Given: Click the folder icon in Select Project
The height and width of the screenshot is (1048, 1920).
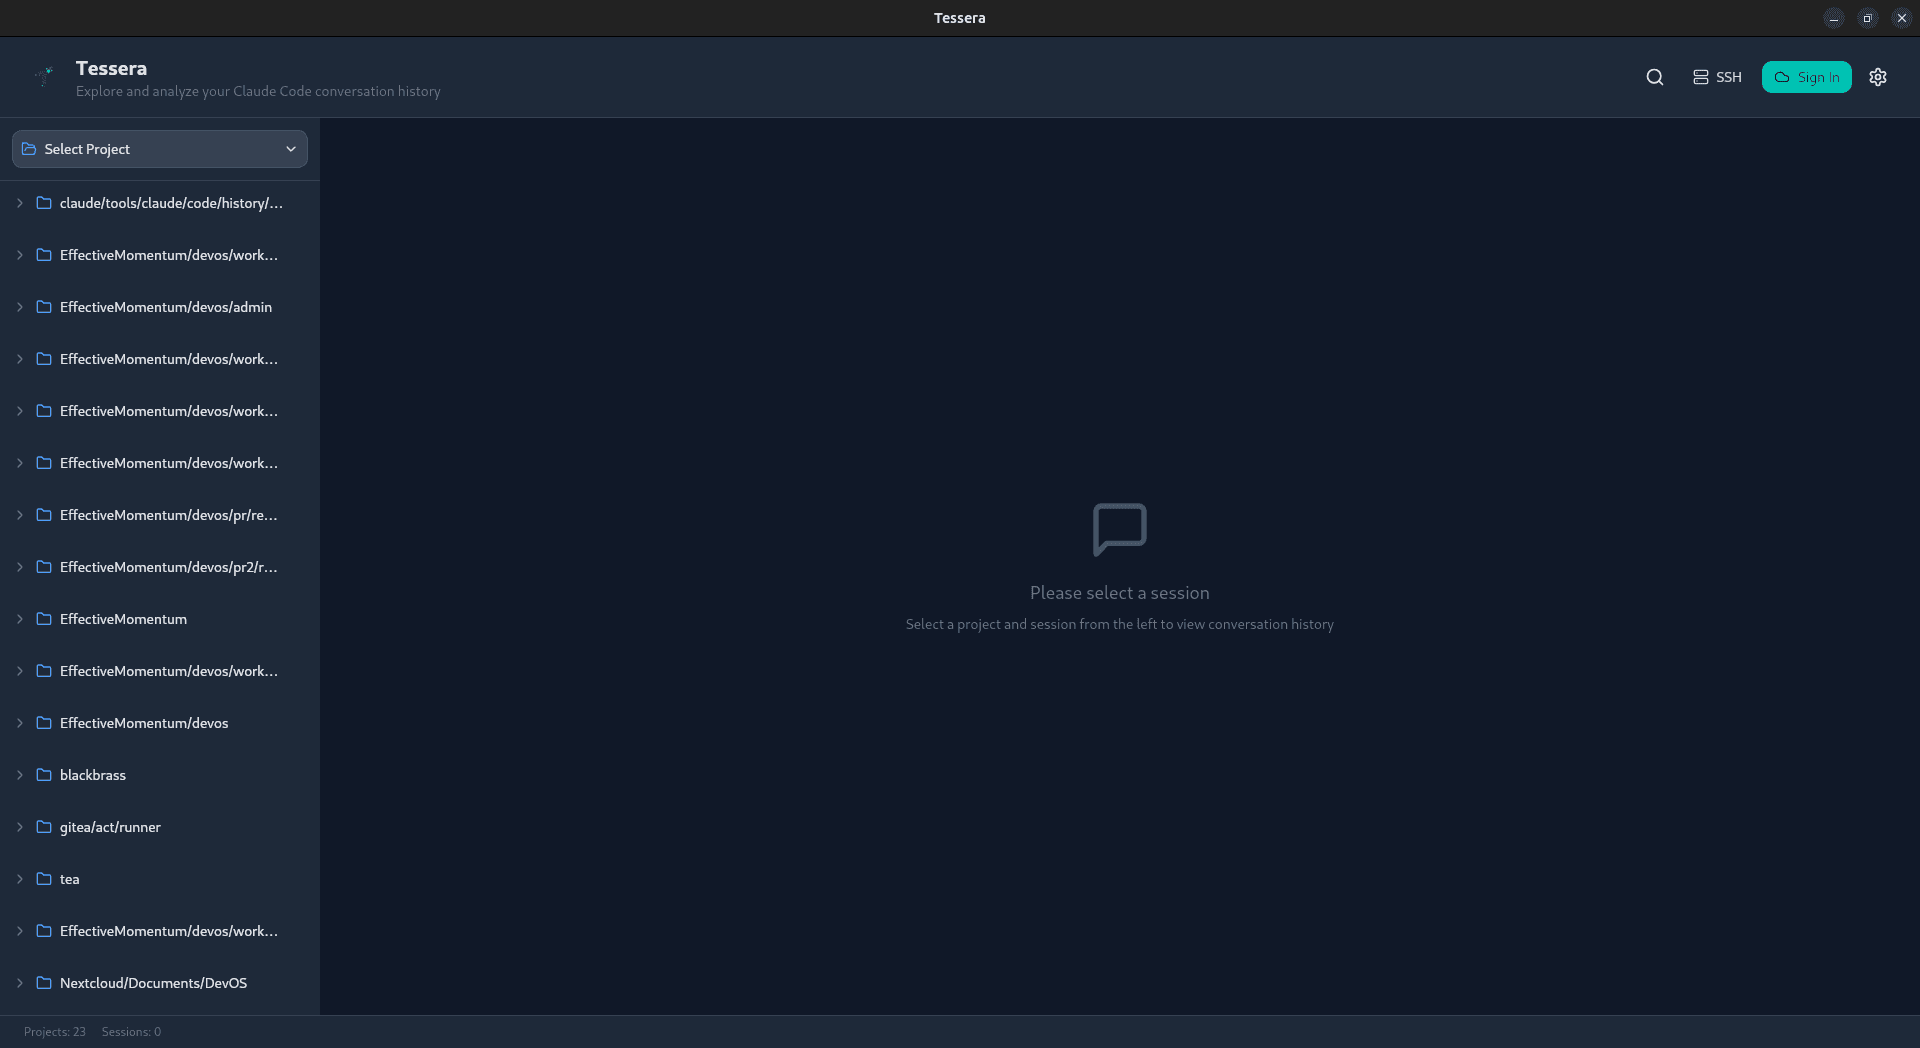Looking at the screenshot, I should coord(29,149).
